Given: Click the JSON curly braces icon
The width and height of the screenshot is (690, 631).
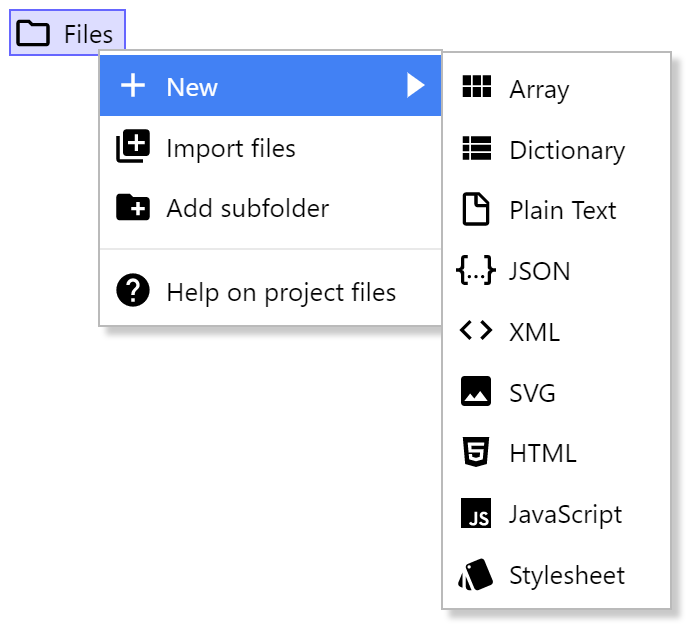Looking at the screenshot, I should coord(476,270).
